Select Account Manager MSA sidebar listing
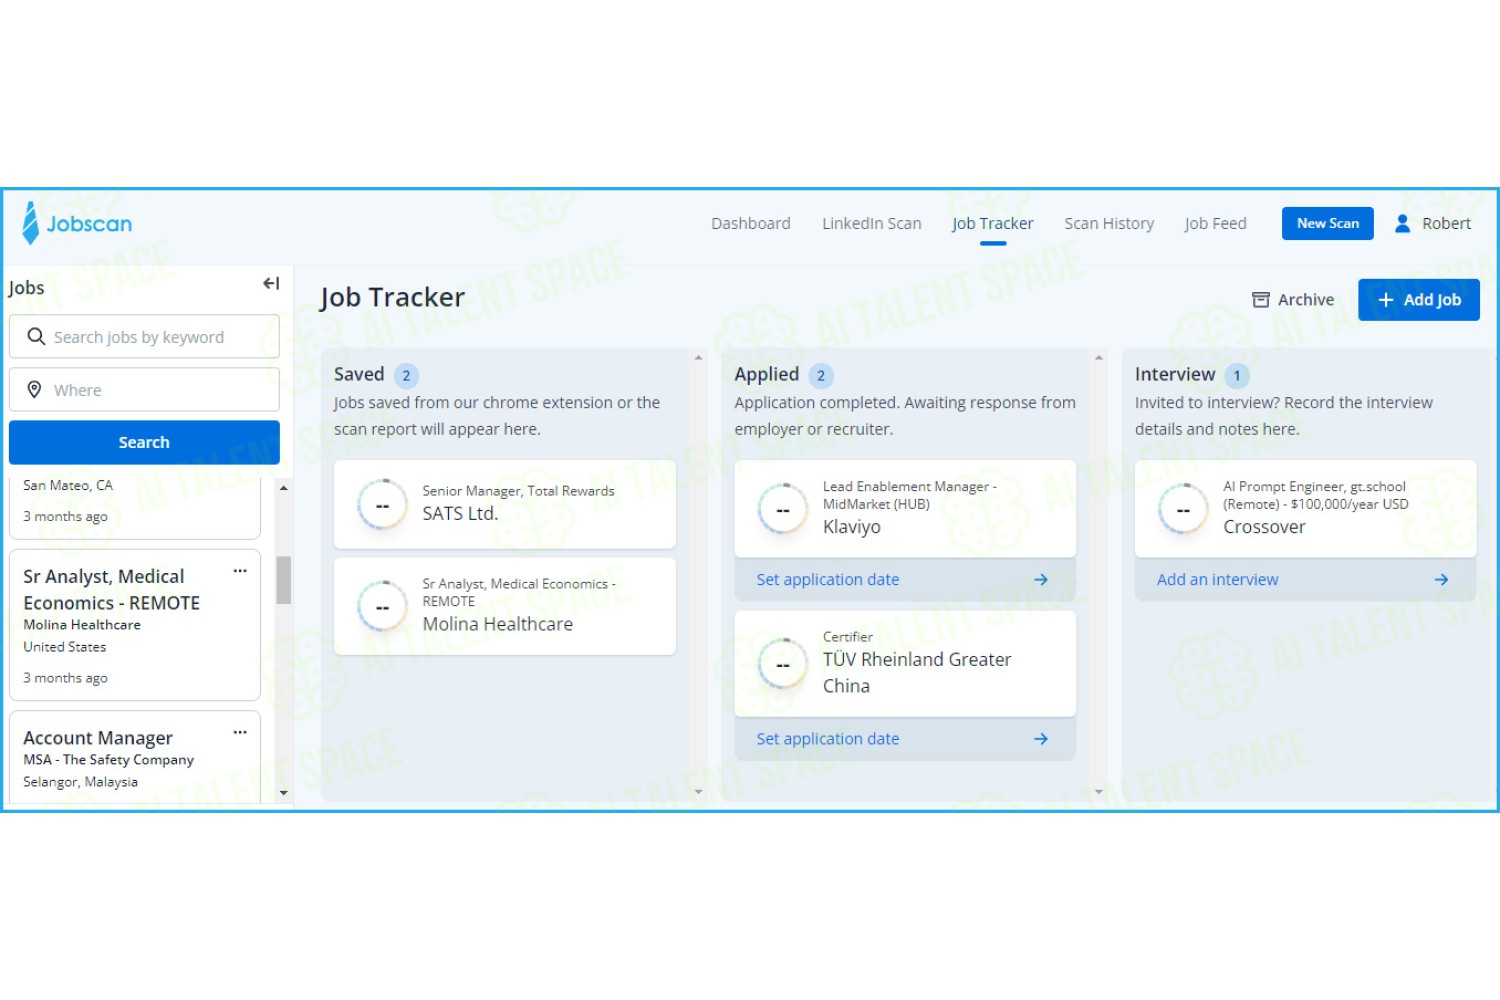Image resolution: width=1500 pixels, height=1000 pixels. (x=135, y=757)
